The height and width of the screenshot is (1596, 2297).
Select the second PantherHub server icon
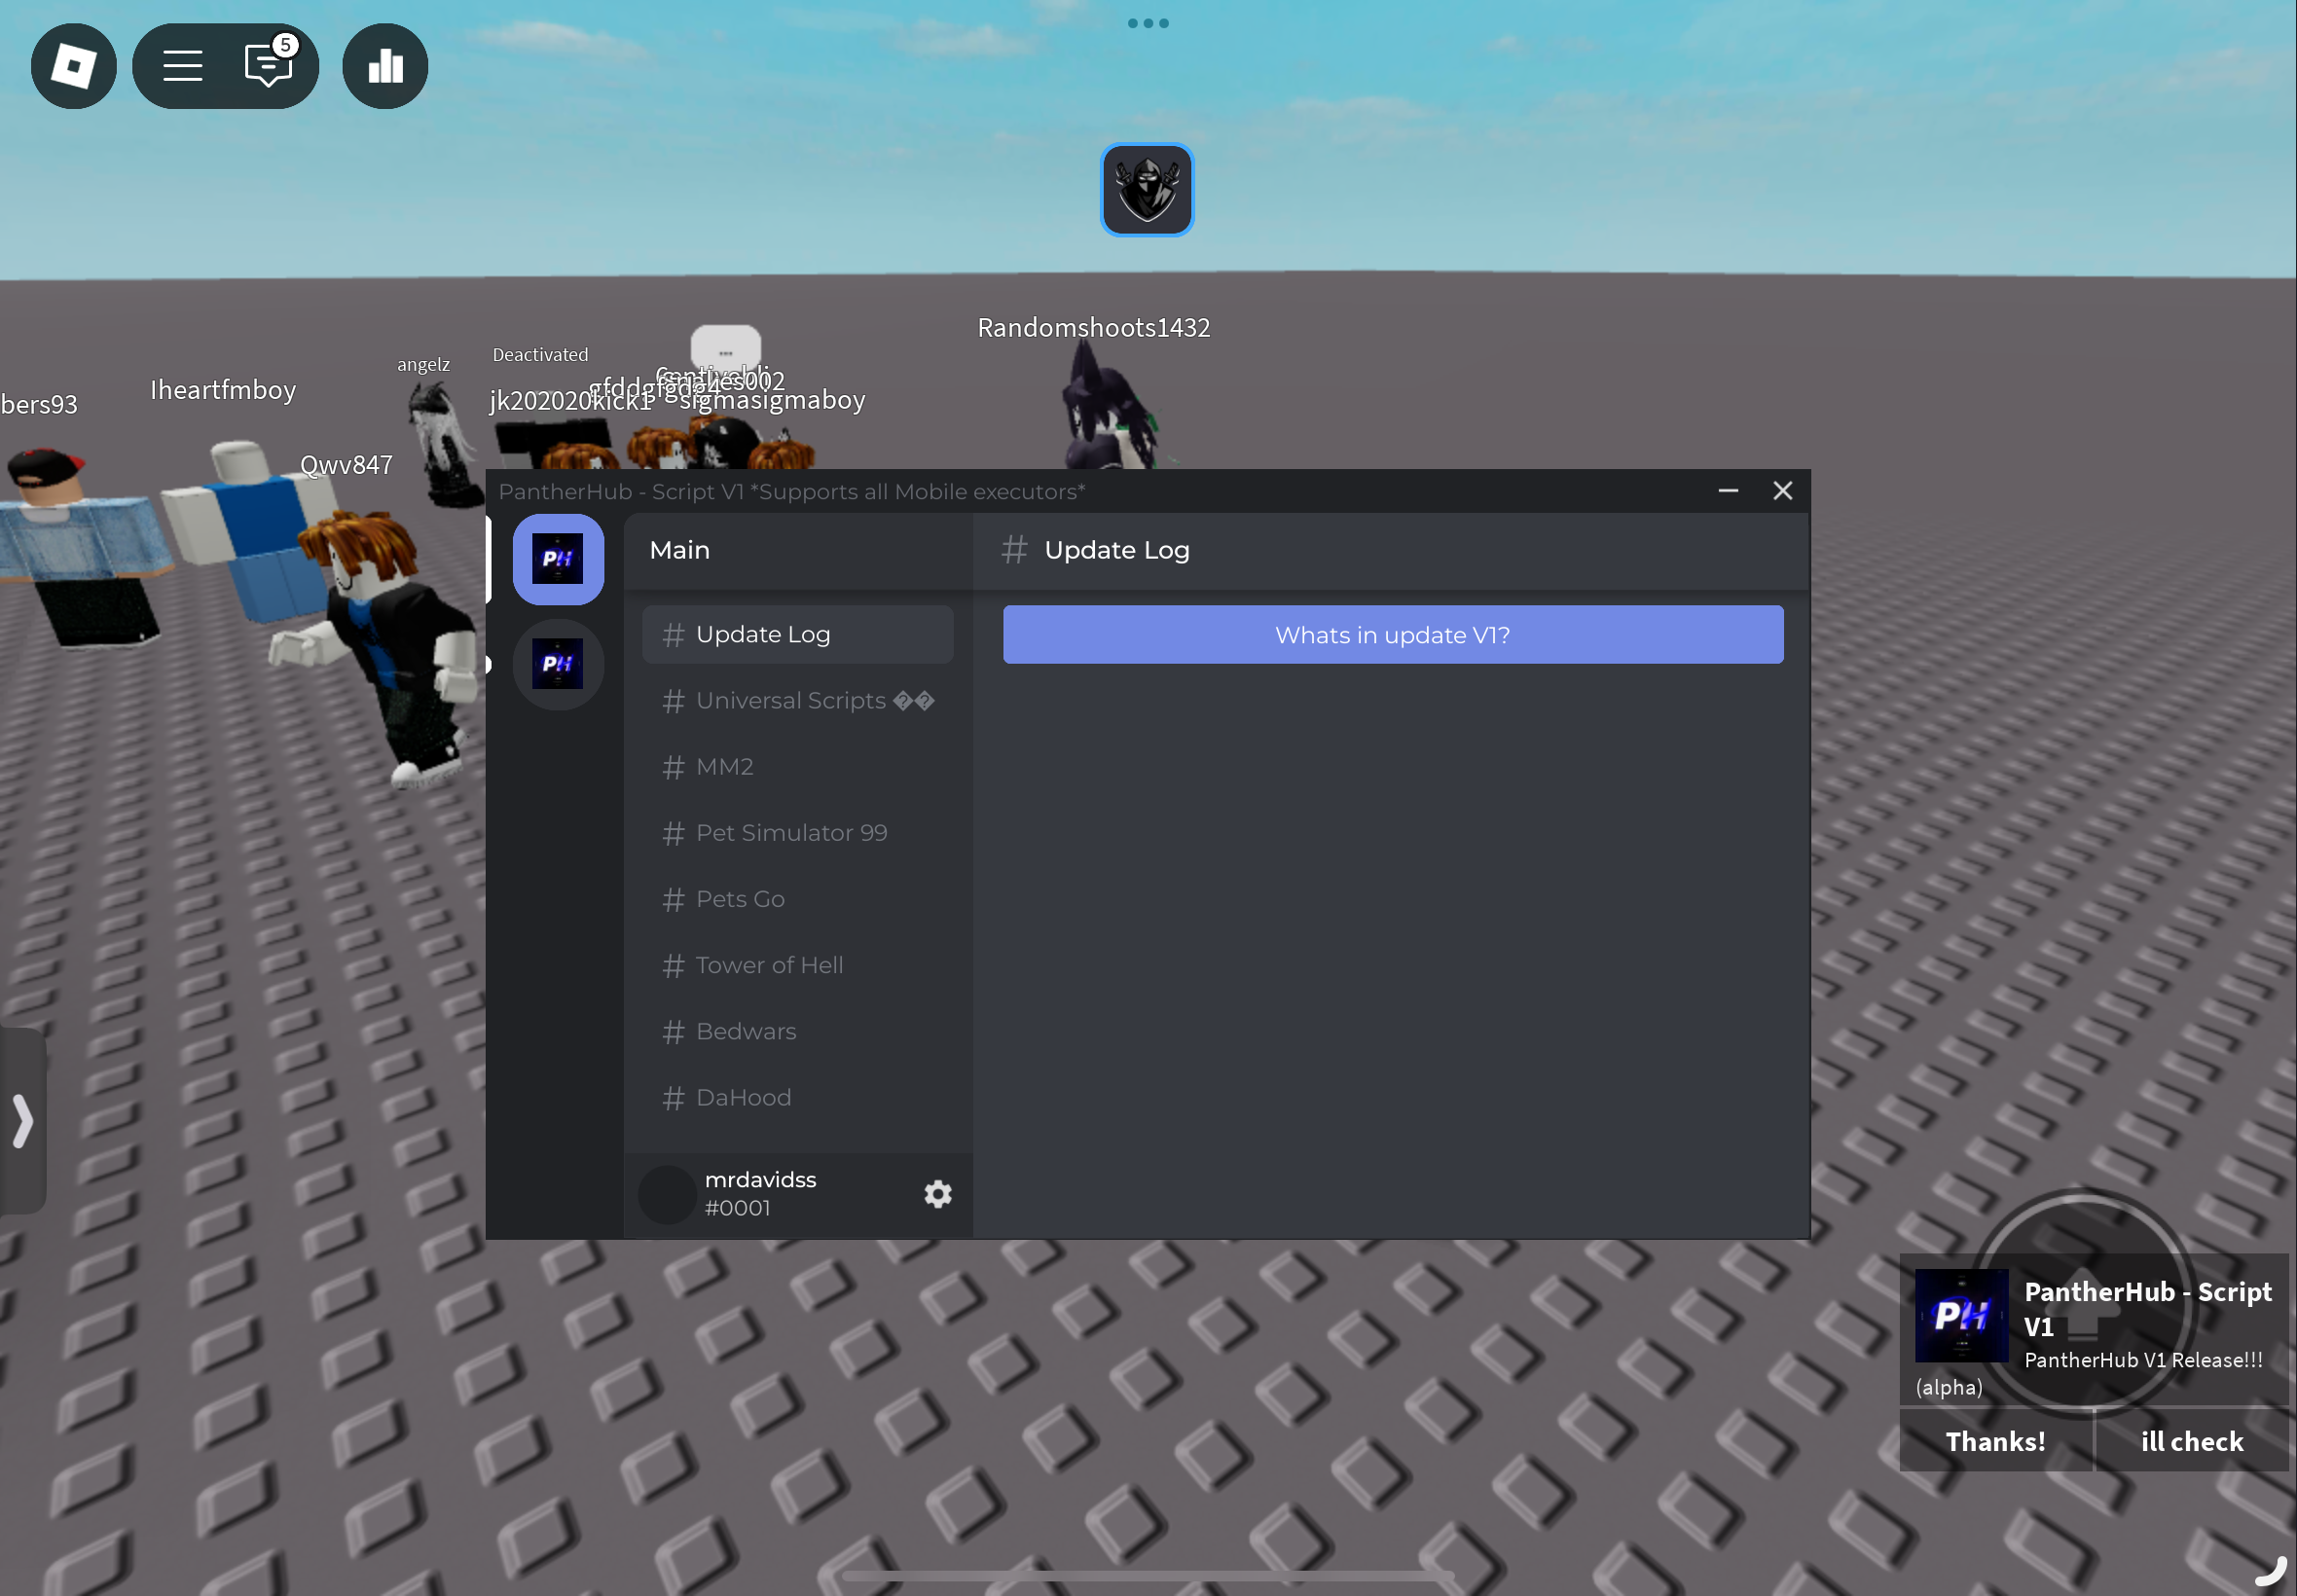558,664
